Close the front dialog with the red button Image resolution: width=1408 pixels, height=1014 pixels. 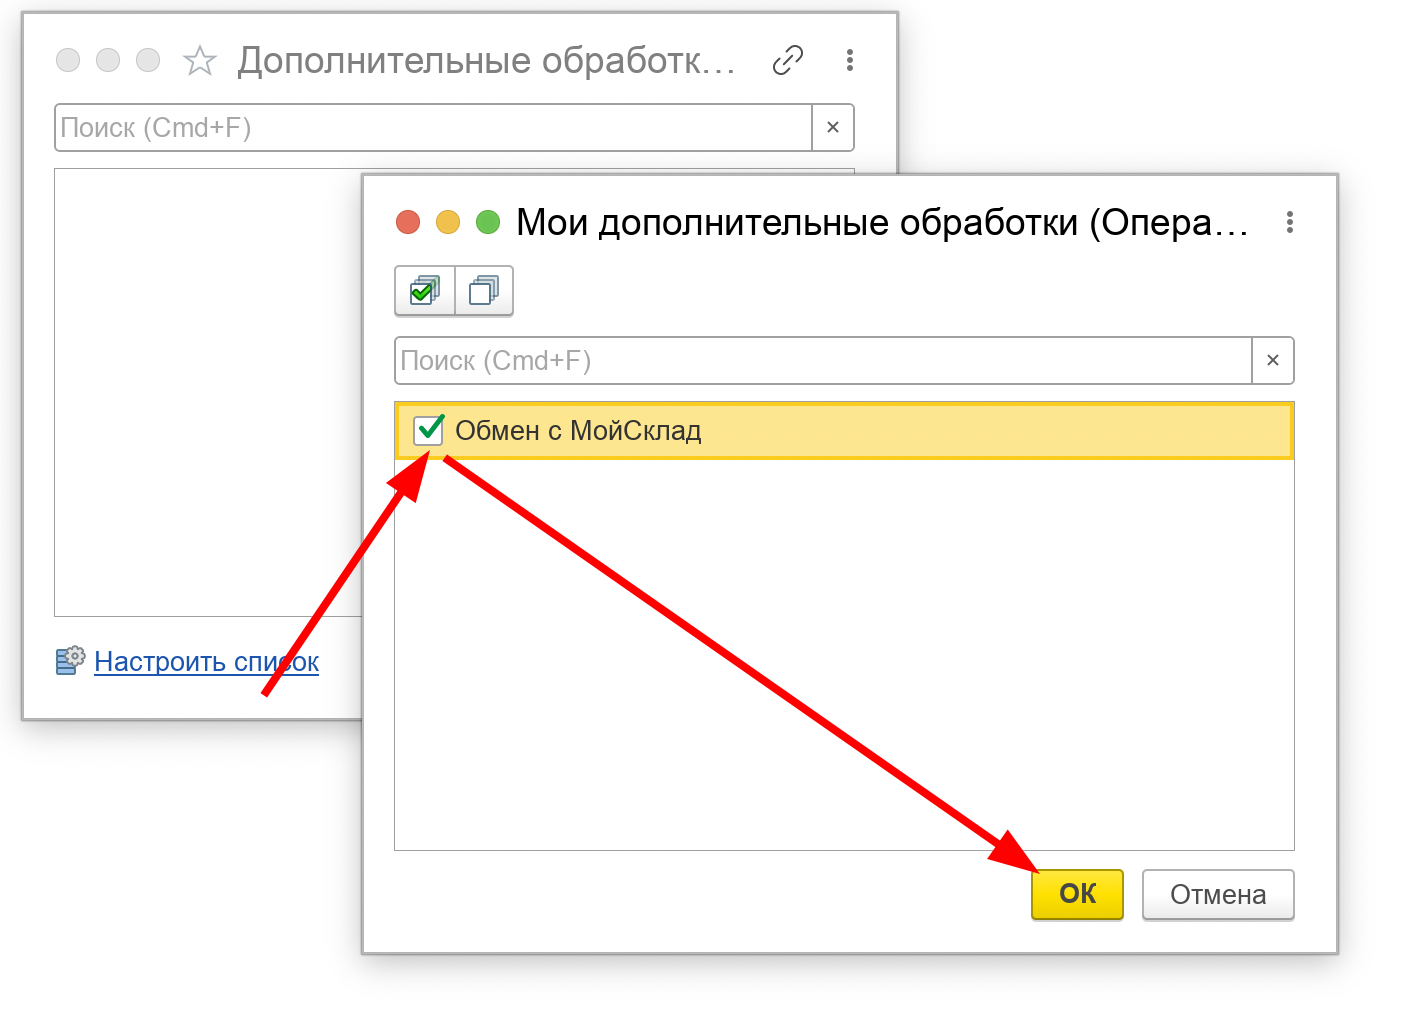408,222
